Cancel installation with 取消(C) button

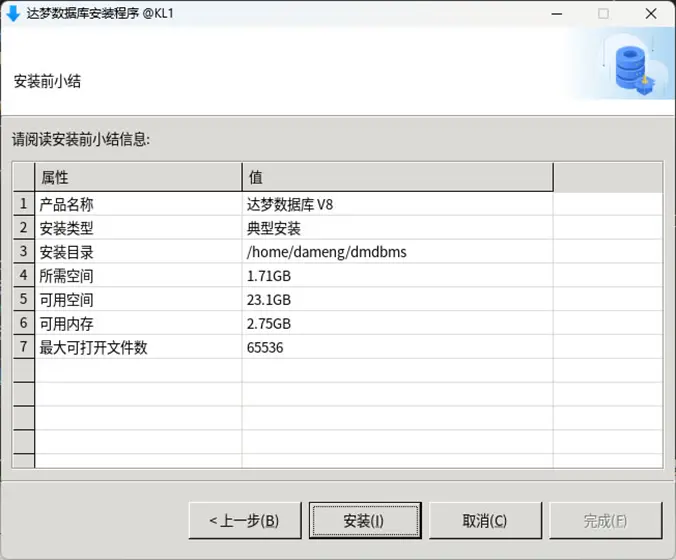tap(485, 520)
